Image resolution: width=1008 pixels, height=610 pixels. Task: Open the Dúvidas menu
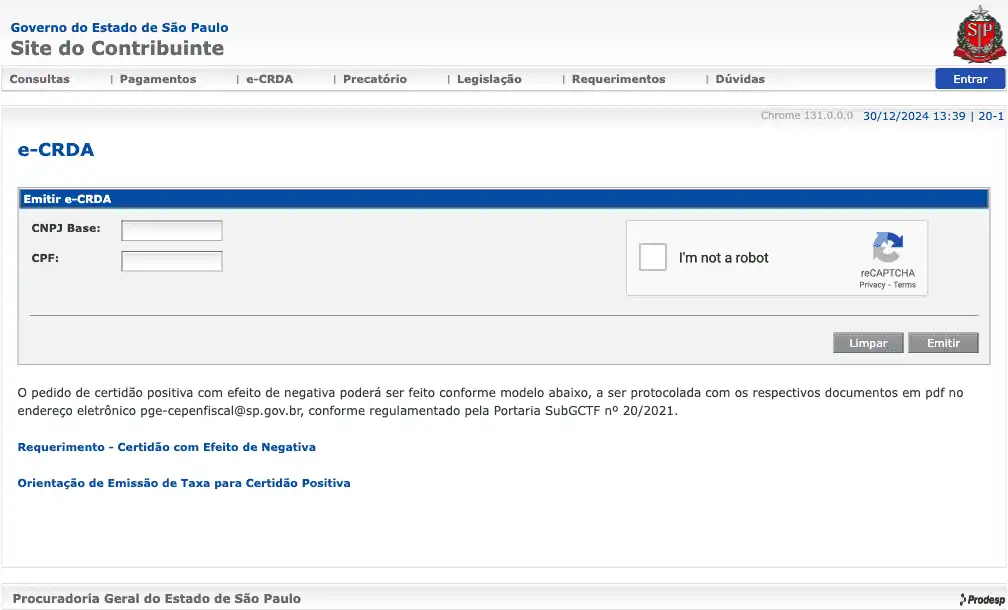coord(740,79)
